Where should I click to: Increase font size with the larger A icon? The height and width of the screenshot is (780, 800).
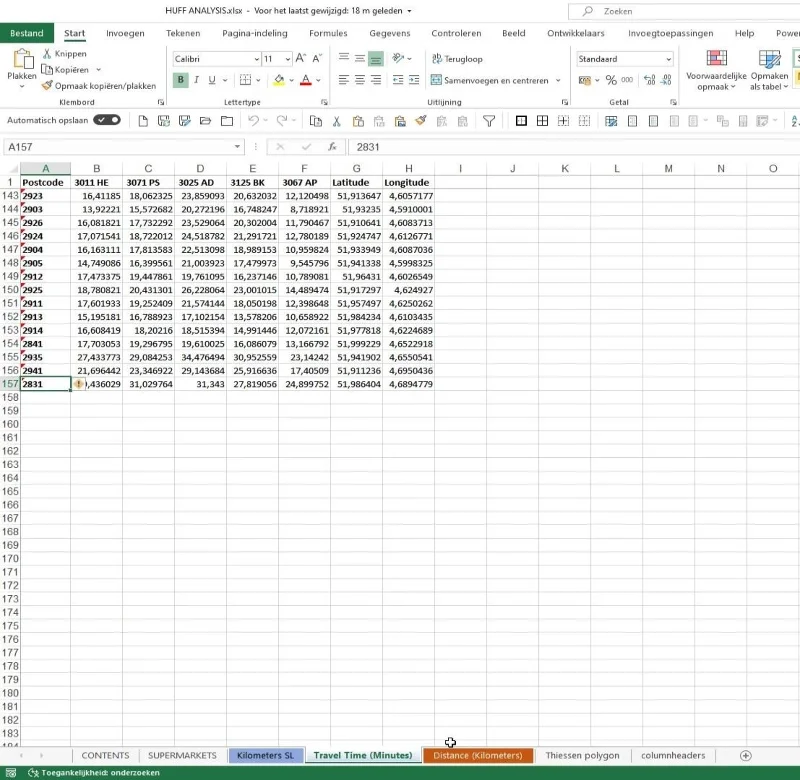click(301, 58)
